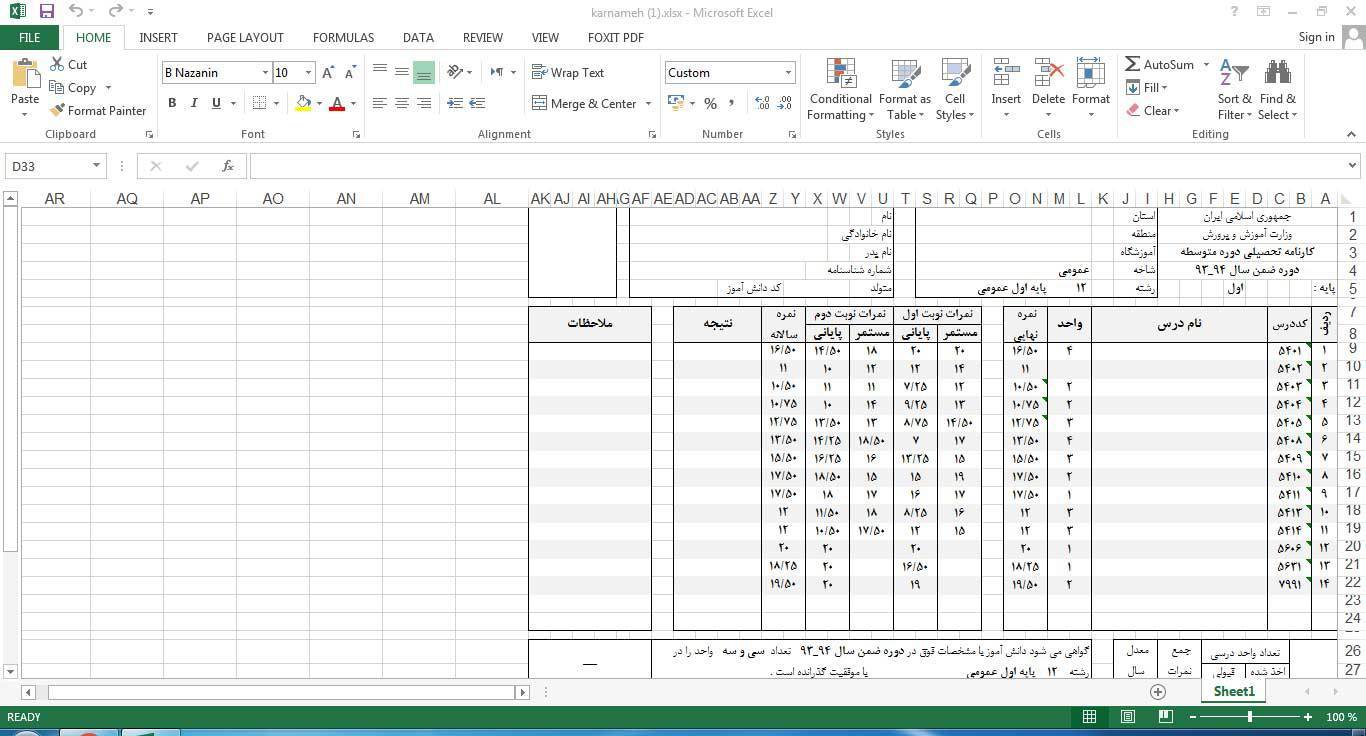This screenshot has height=736, width=1366.
Task: Expand Merge & Center options arrow
Action: (648, 104)
